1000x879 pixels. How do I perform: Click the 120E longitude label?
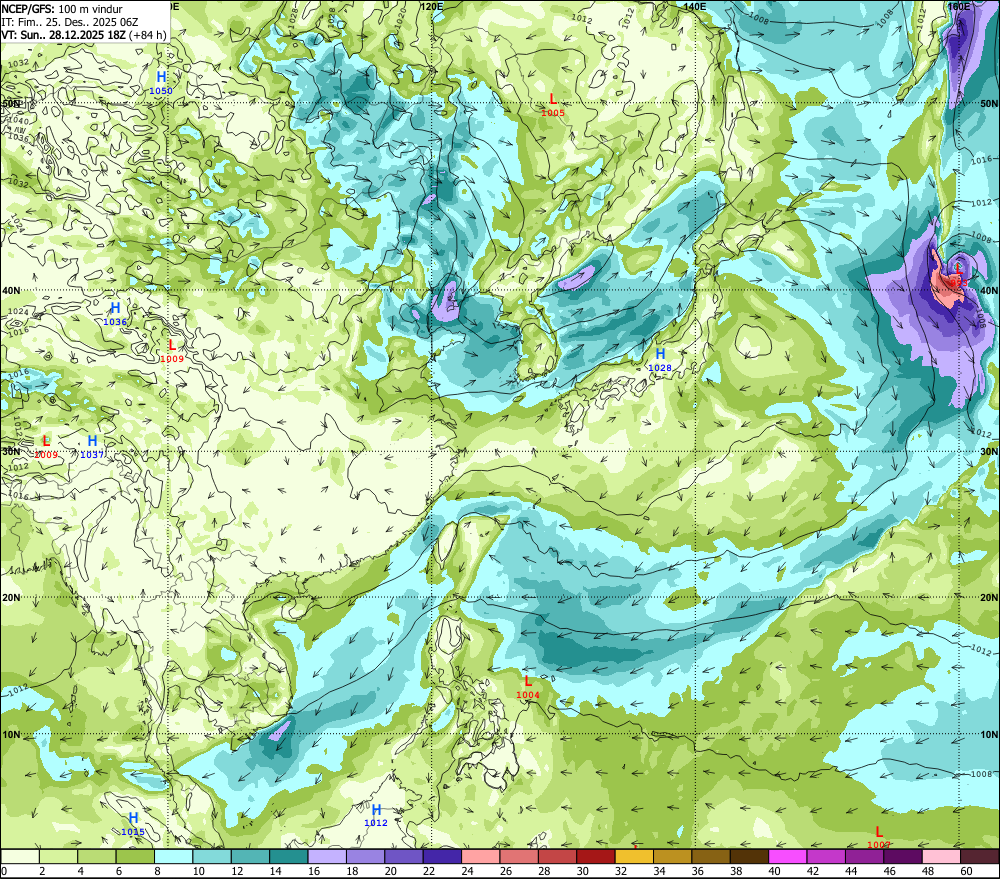pyautogui.click(x=432, y=6)
